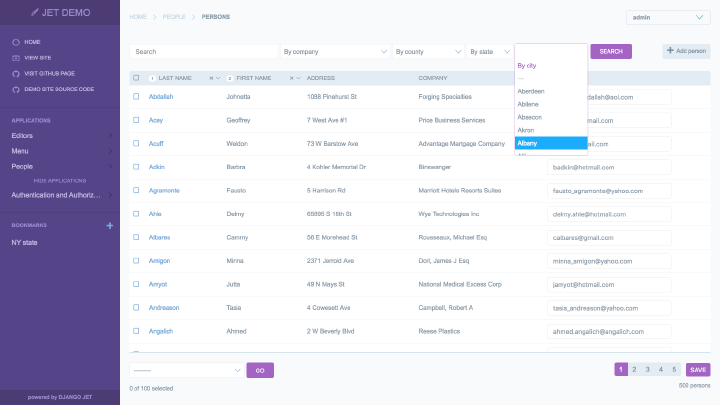Click the purple SEARCH button
Screen dimensions: 720x405
[x=611, y=51]
